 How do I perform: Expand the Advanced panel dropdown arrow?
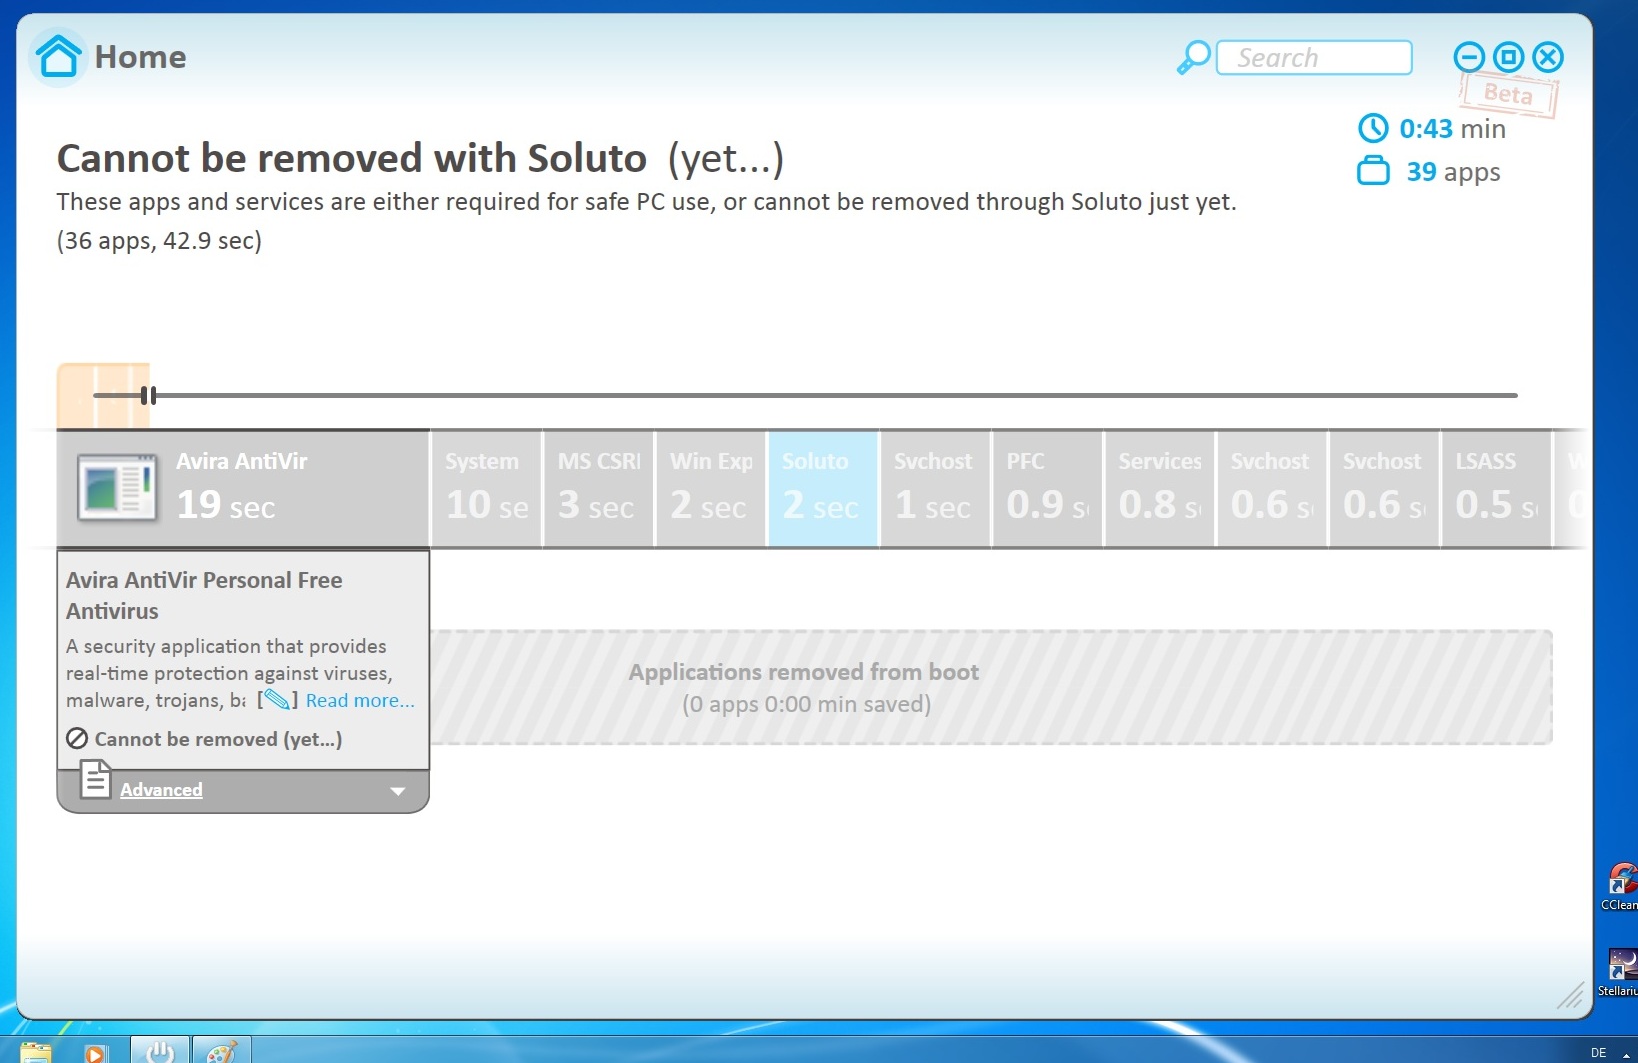398,791
